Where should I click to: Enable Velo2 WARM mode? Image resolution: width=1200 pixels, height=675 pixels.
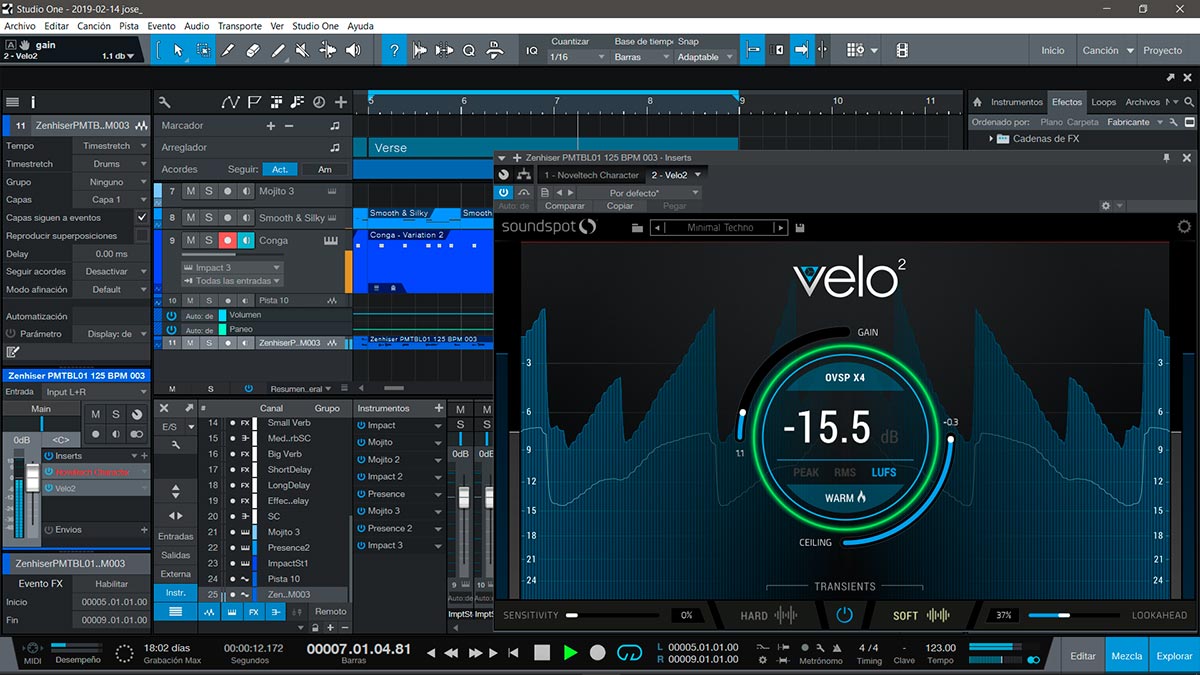tap(846, 497)
